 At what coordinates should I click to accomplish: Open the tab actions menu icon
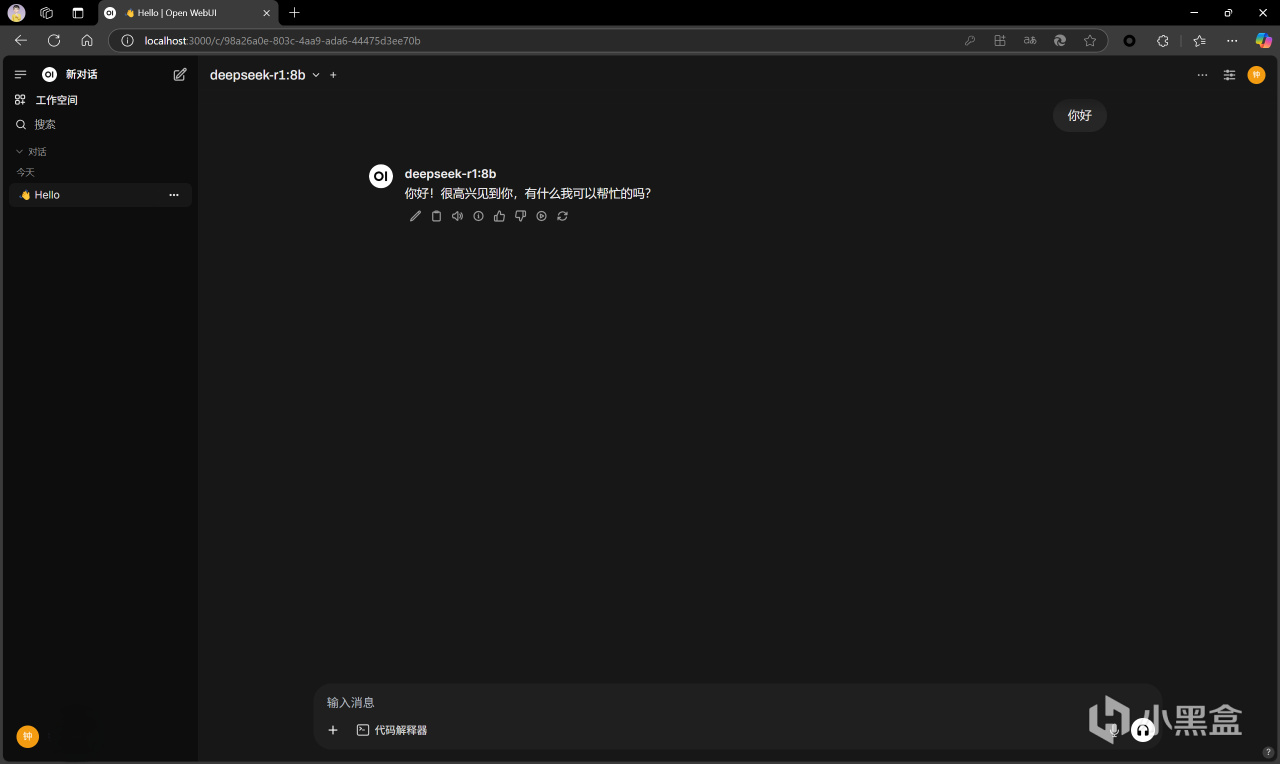click(78, 13)
